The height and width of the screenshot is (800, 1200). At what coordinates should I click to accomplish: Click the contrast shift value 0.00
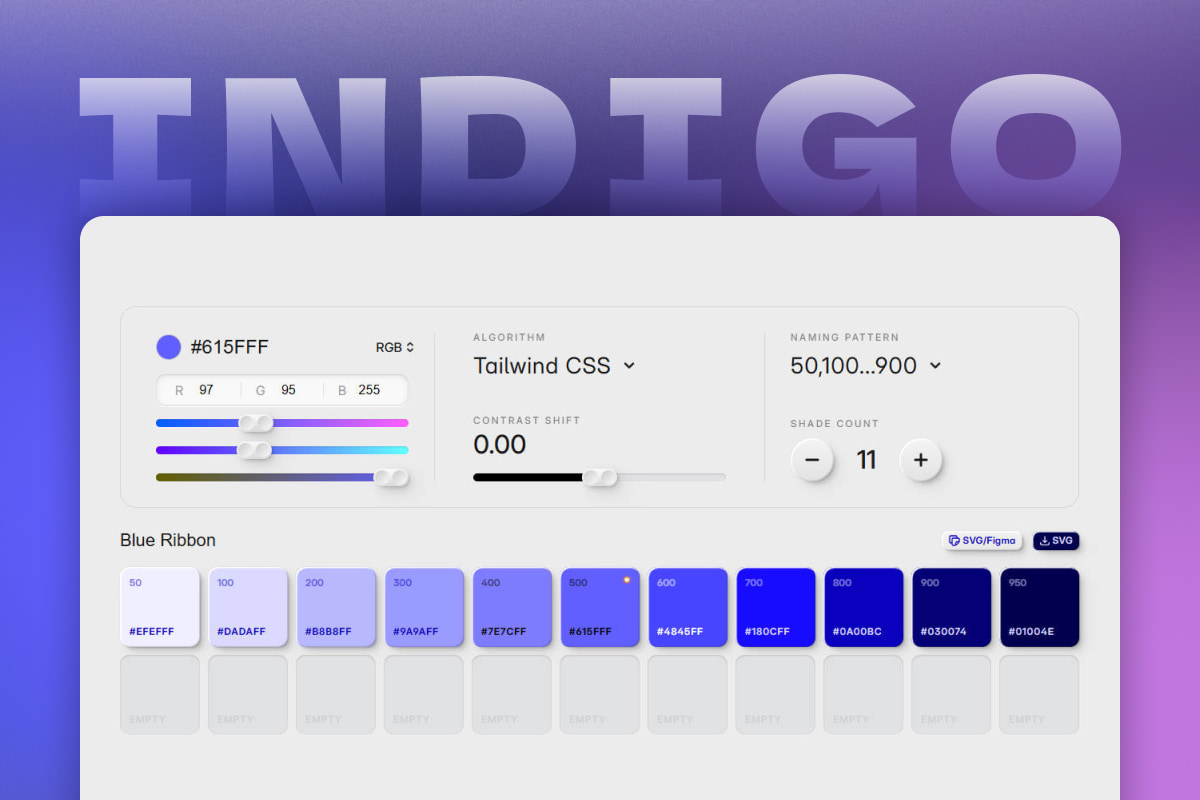coord(500,444)
